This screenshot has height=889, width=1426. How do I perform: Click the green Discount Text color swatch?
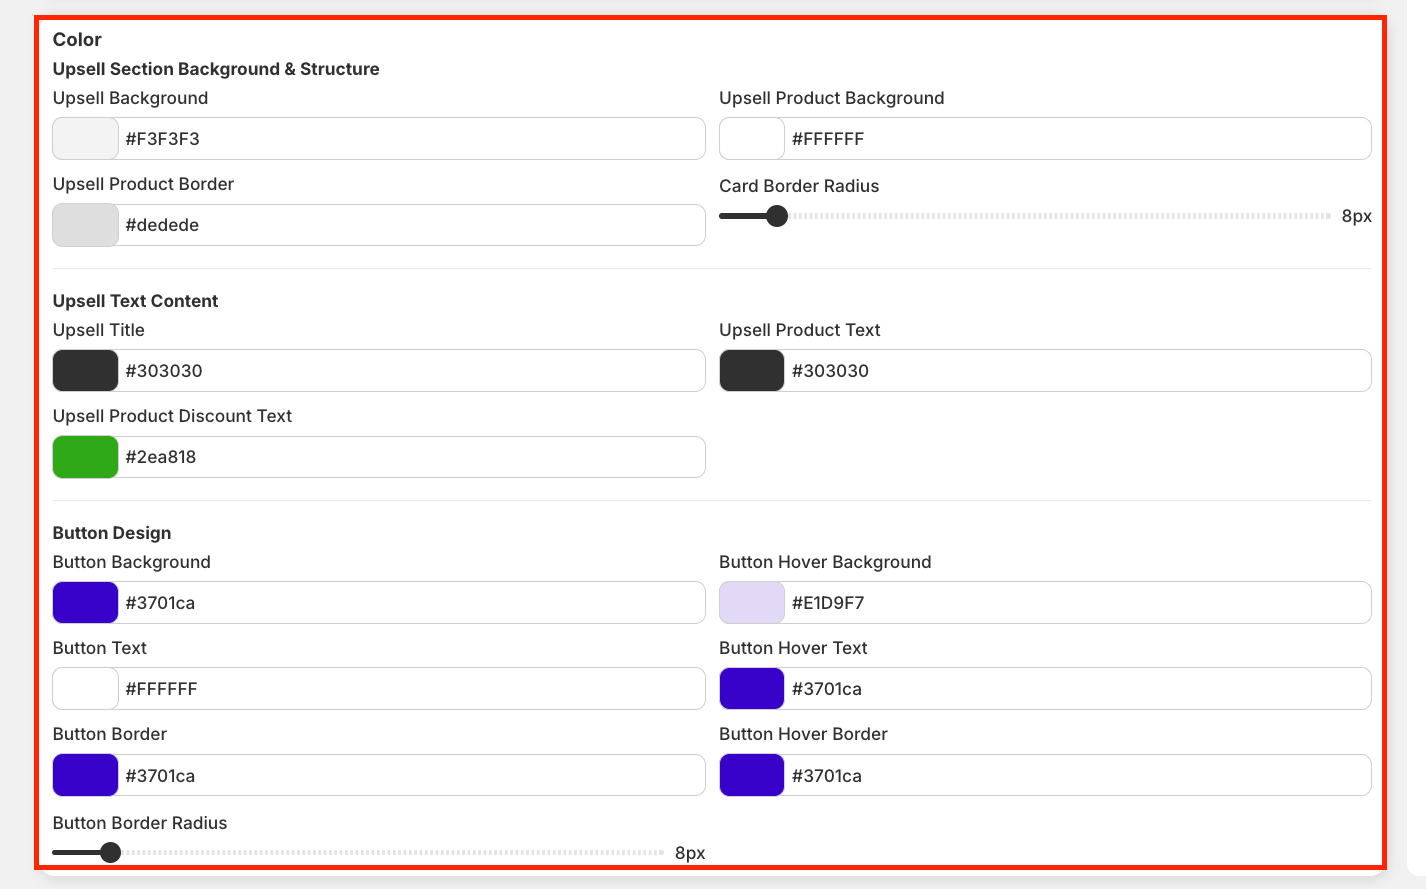pyautogui.click(x=85, y=457)
